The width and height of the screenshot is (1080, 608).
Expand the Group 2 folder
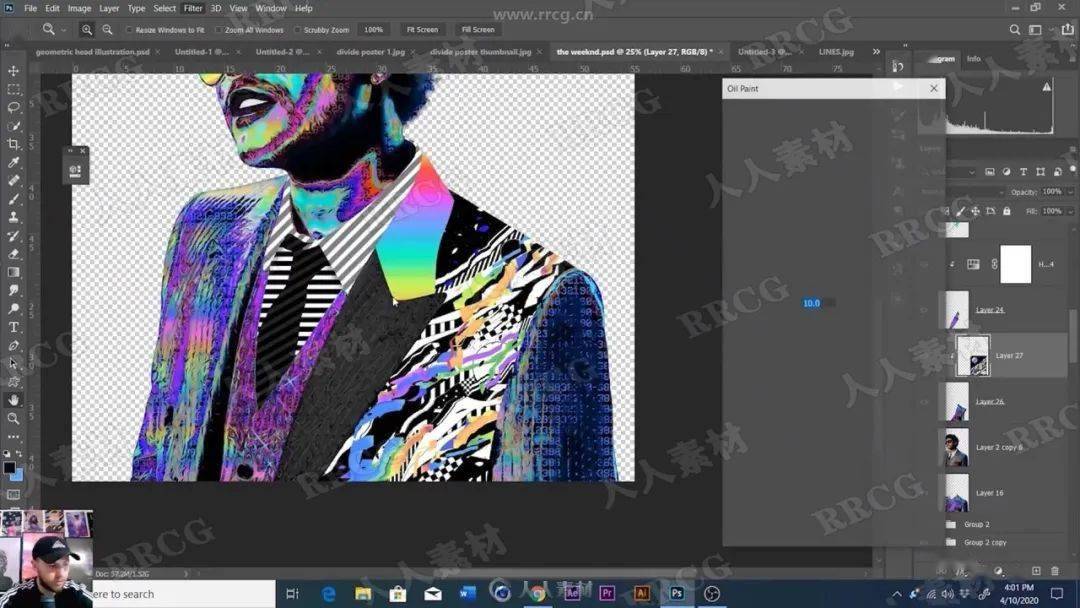point(951,525)
